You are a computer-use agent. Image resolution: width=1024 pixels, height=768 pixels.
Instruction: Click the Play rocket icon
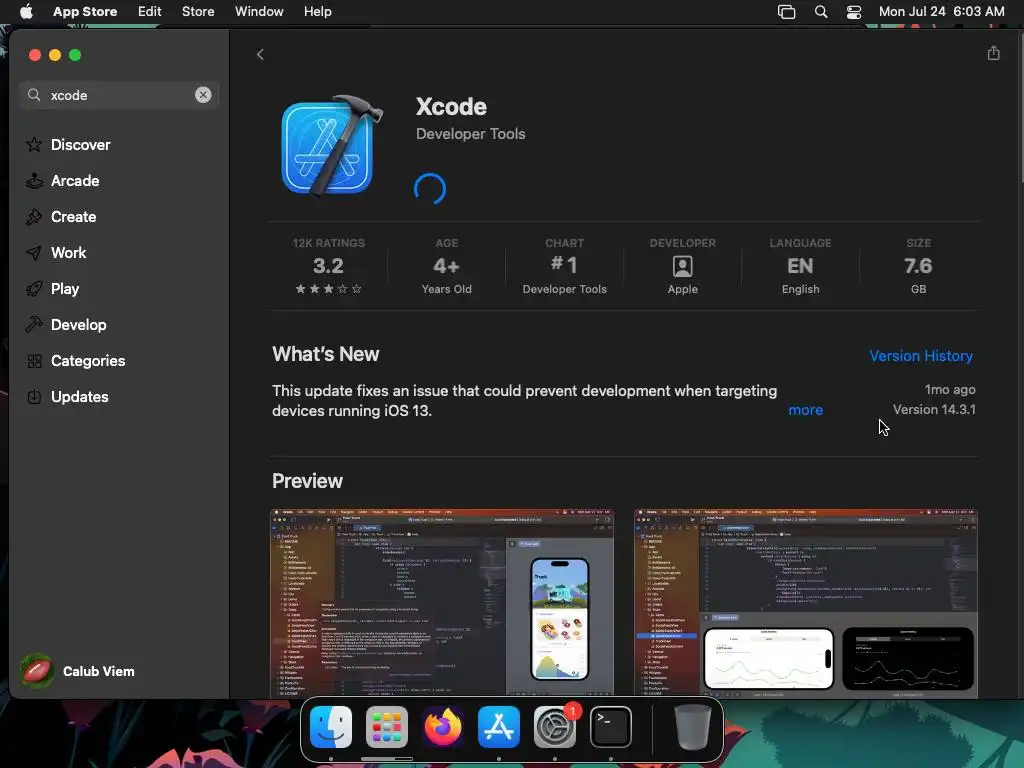[x=34, y=289]
